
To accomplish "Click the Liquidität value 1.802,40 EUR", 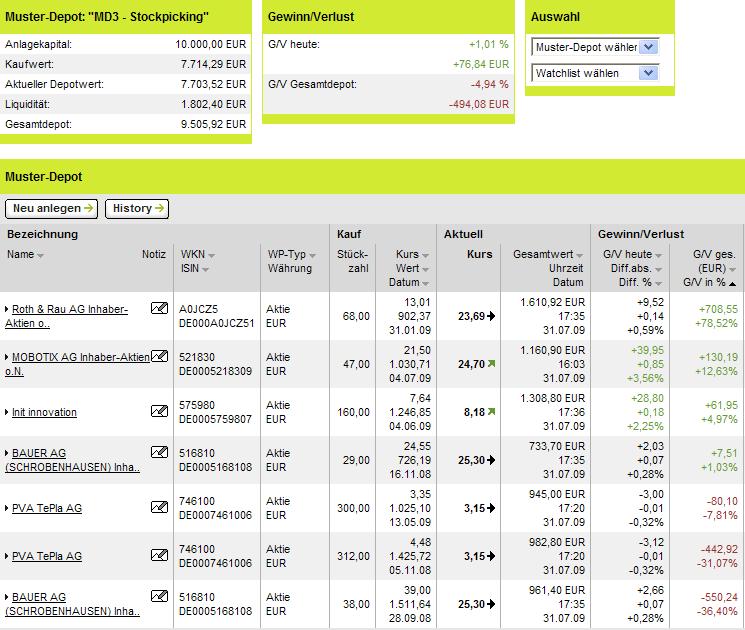I will click(x=213, y=105).
